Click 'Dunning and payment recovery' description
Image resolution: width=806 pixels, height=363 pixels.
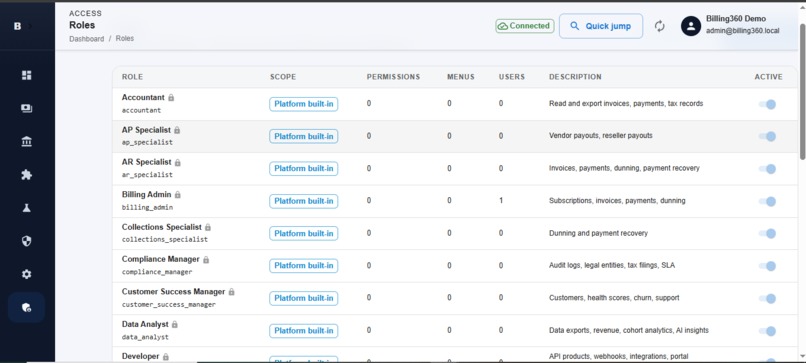[x=598, y=233]
